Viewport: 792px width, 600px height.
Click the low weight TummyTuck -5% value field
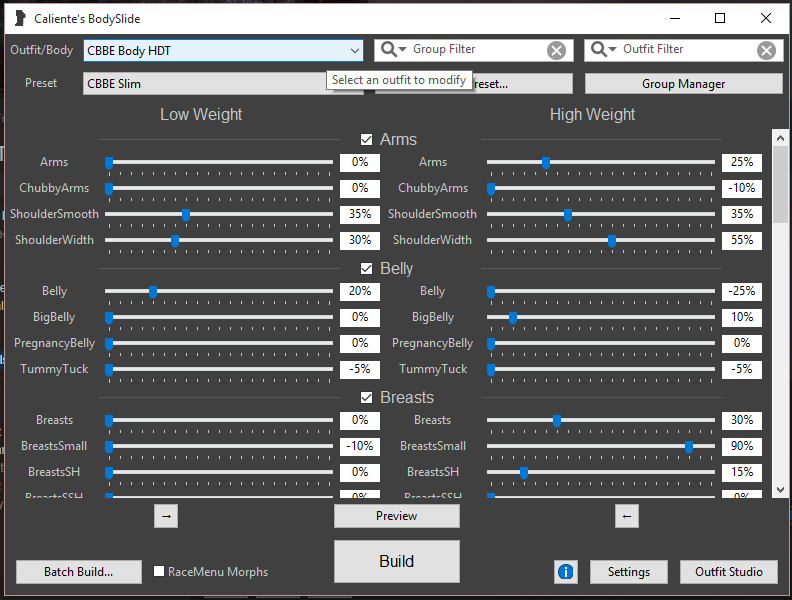(360, 369)
